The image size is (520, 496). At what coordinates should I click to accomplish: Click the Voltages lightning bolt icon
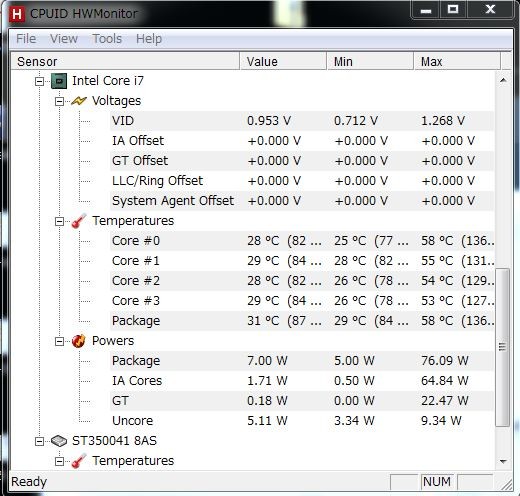tap(79, 101)
